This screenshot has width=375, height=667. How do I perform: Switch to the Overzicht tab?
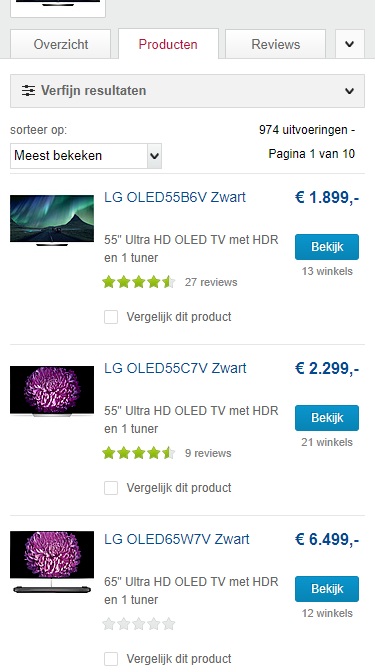click(x=60, y=44)
